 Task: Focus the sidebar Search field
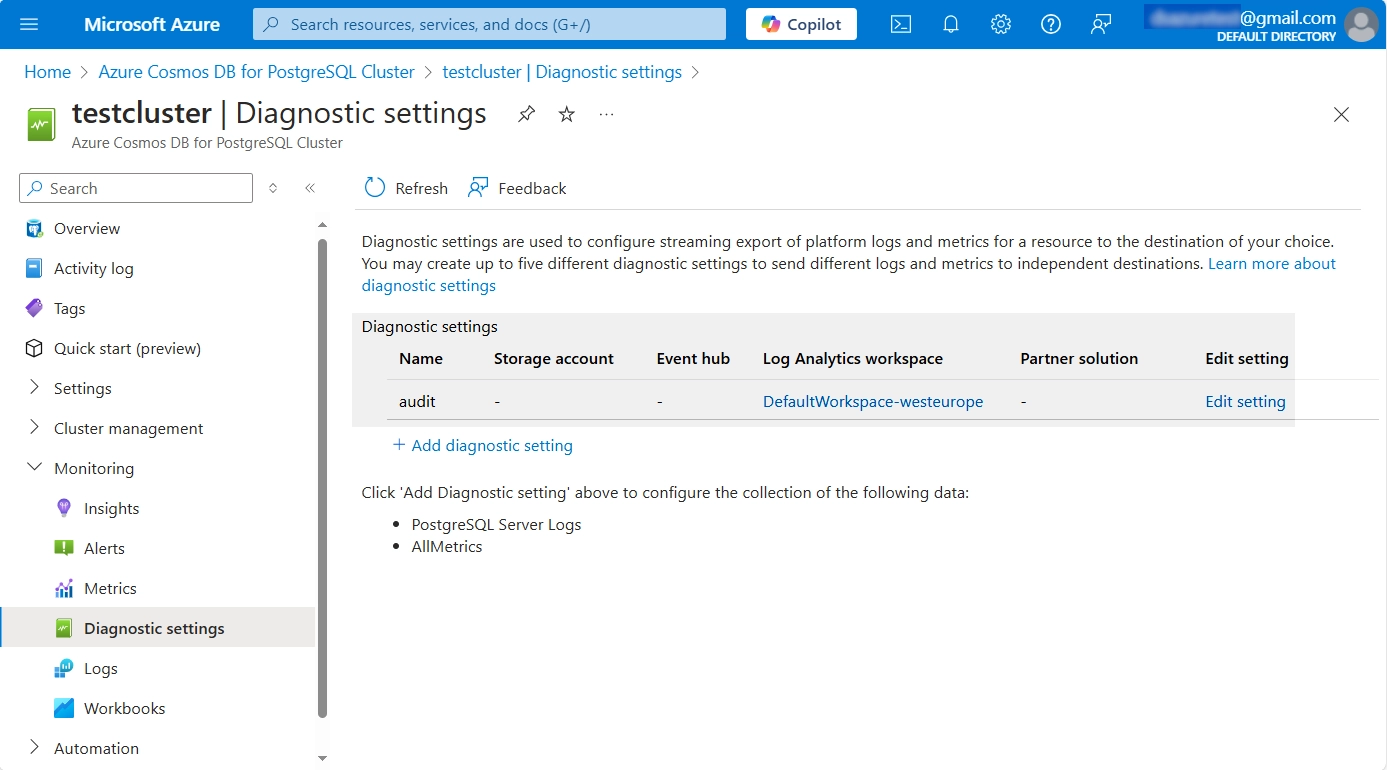pos(136,188)
